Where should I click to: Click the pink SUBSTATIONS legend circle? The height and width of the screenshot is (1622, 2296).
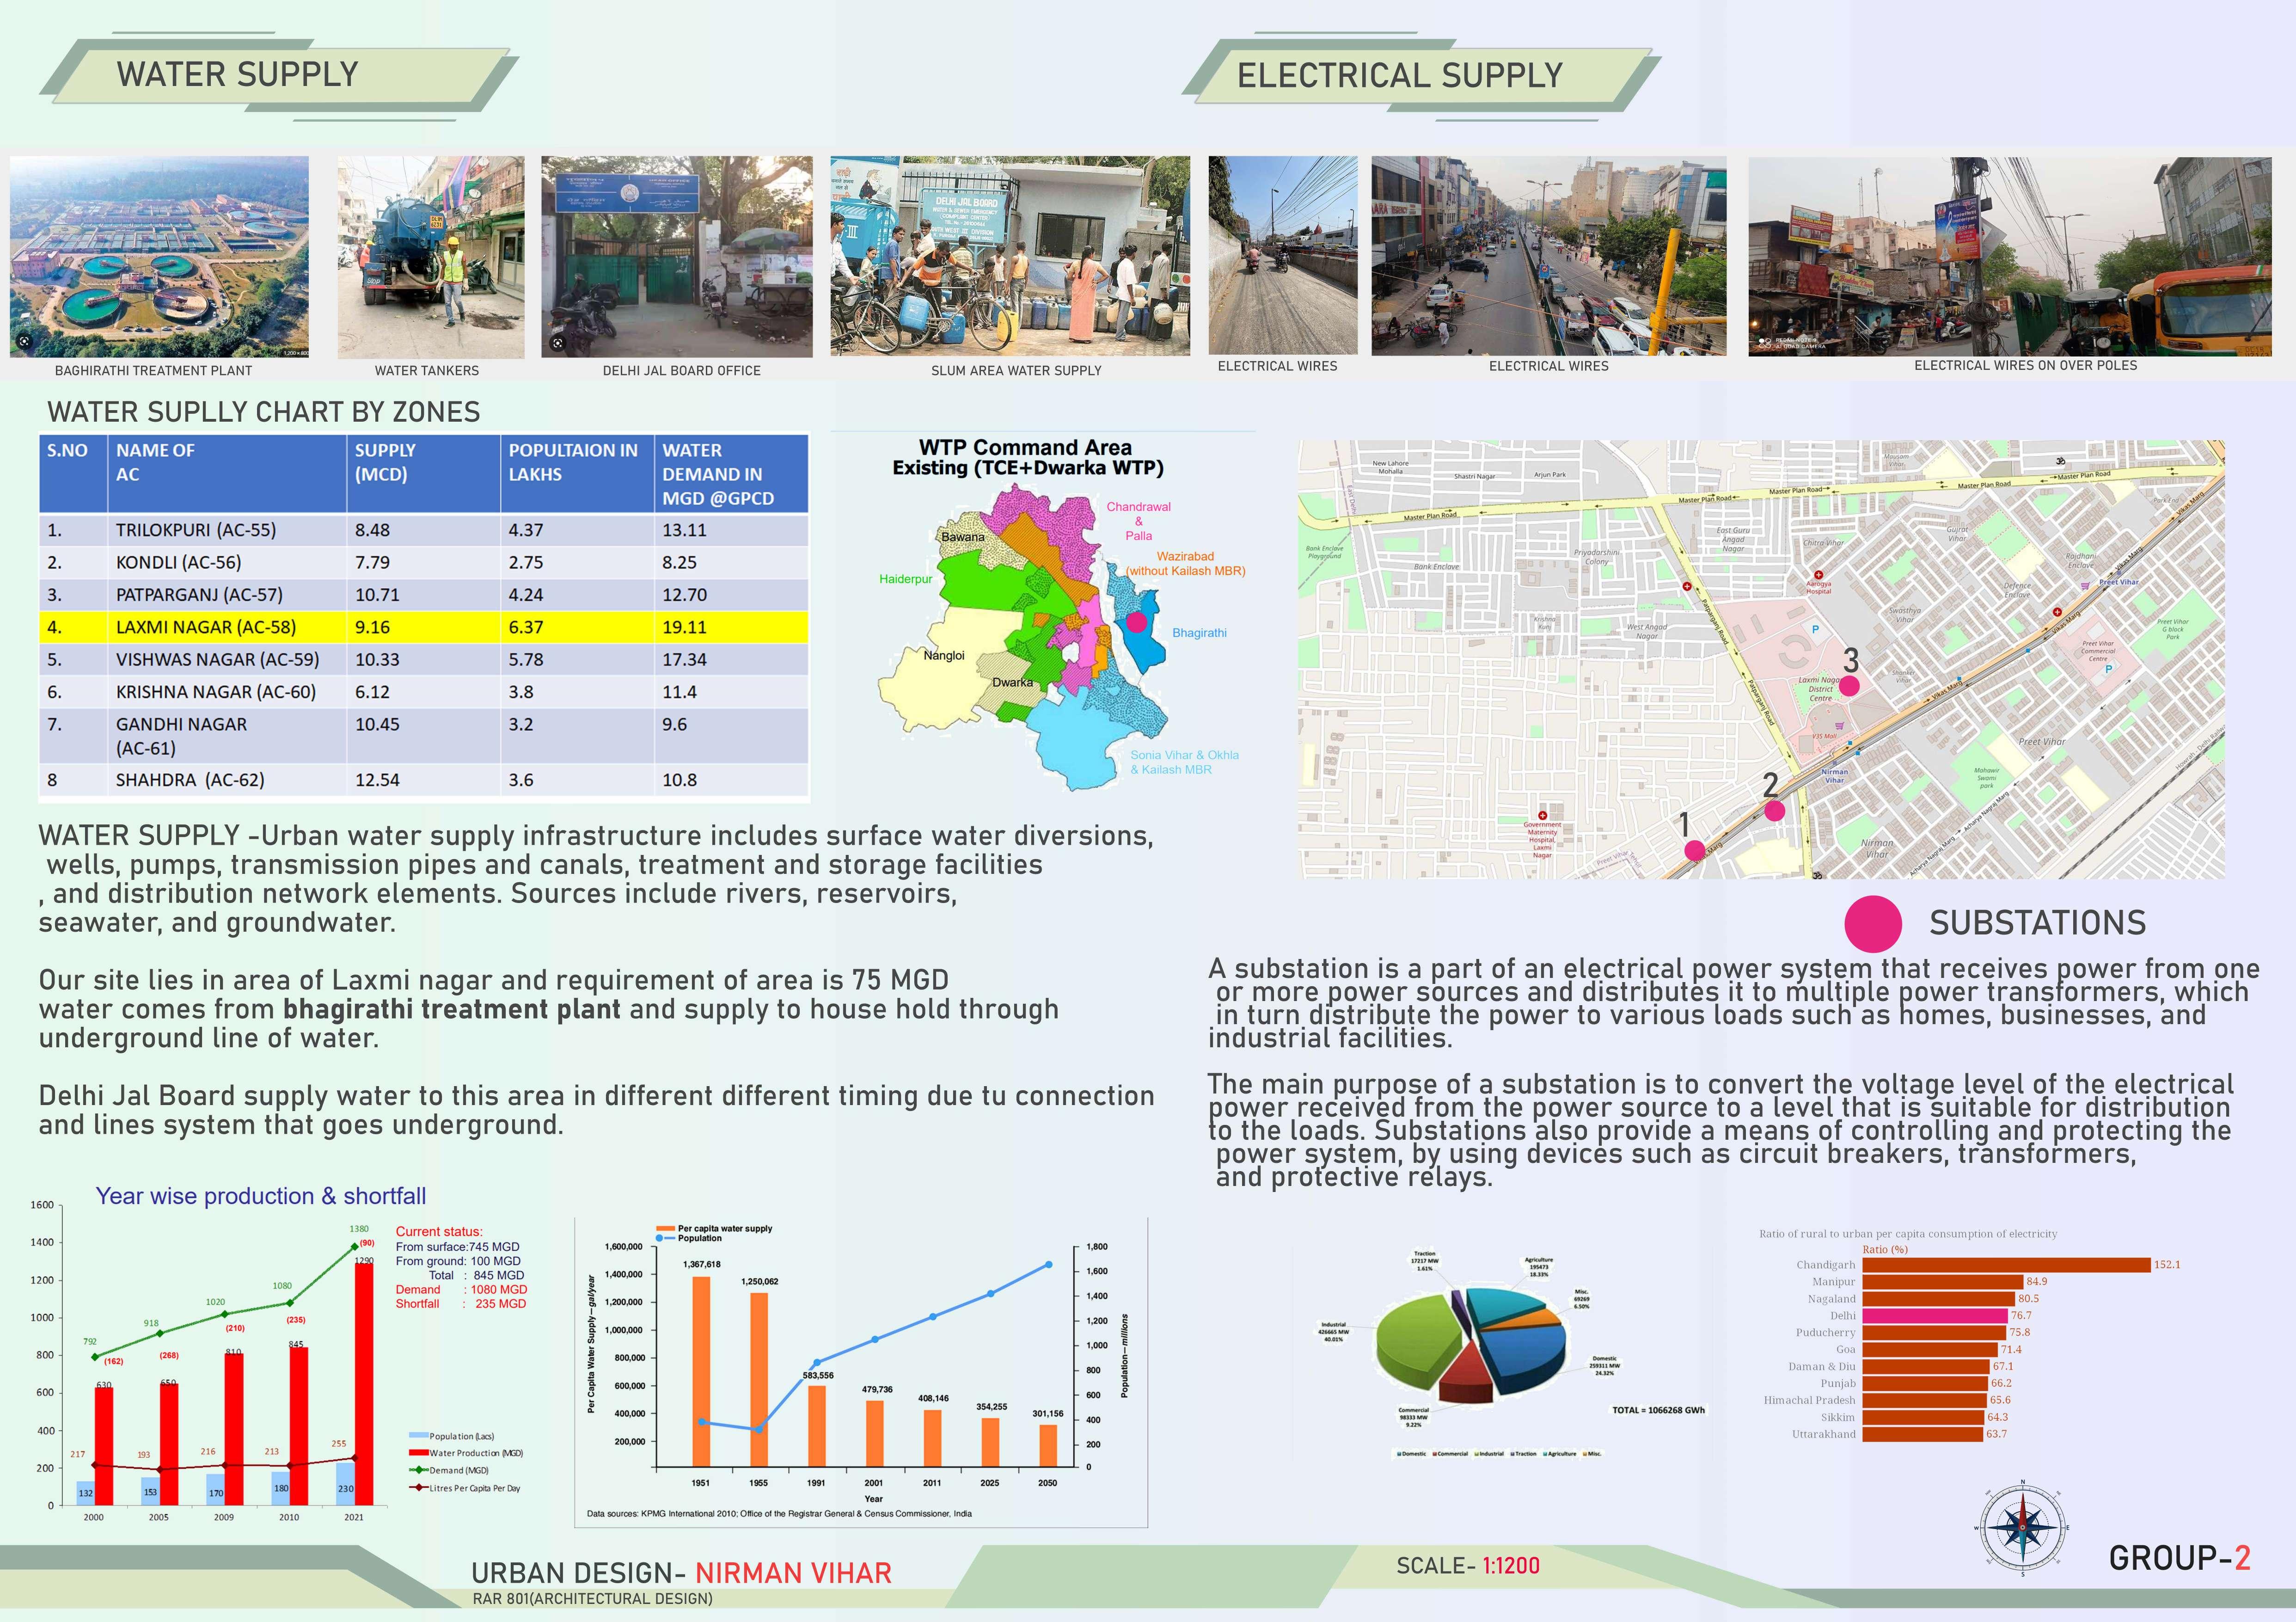[x=1872, y=923]
